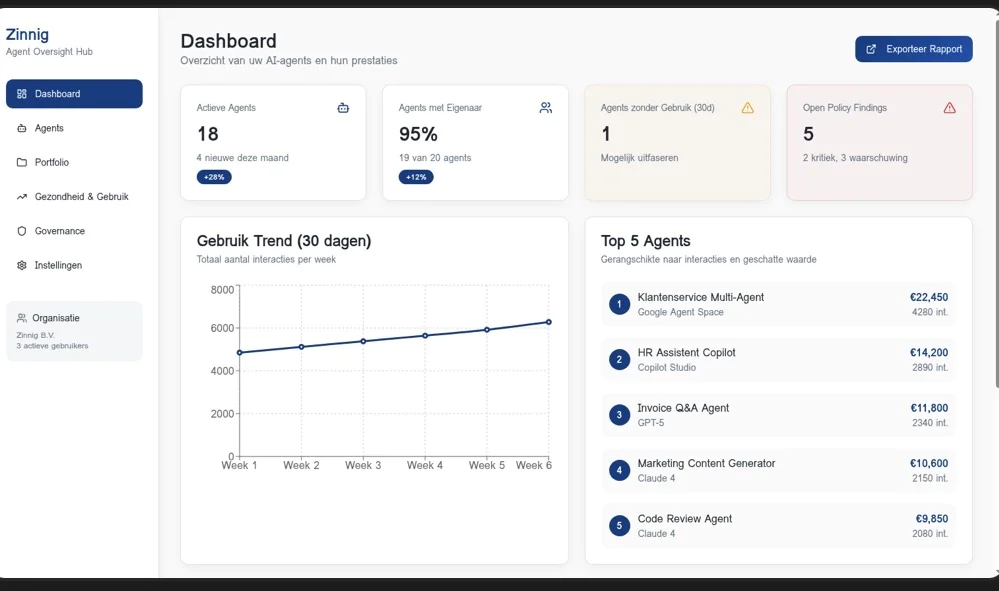
Task: Click the Organisatie Zinnig B.V. panel
Action: (74, 331)
